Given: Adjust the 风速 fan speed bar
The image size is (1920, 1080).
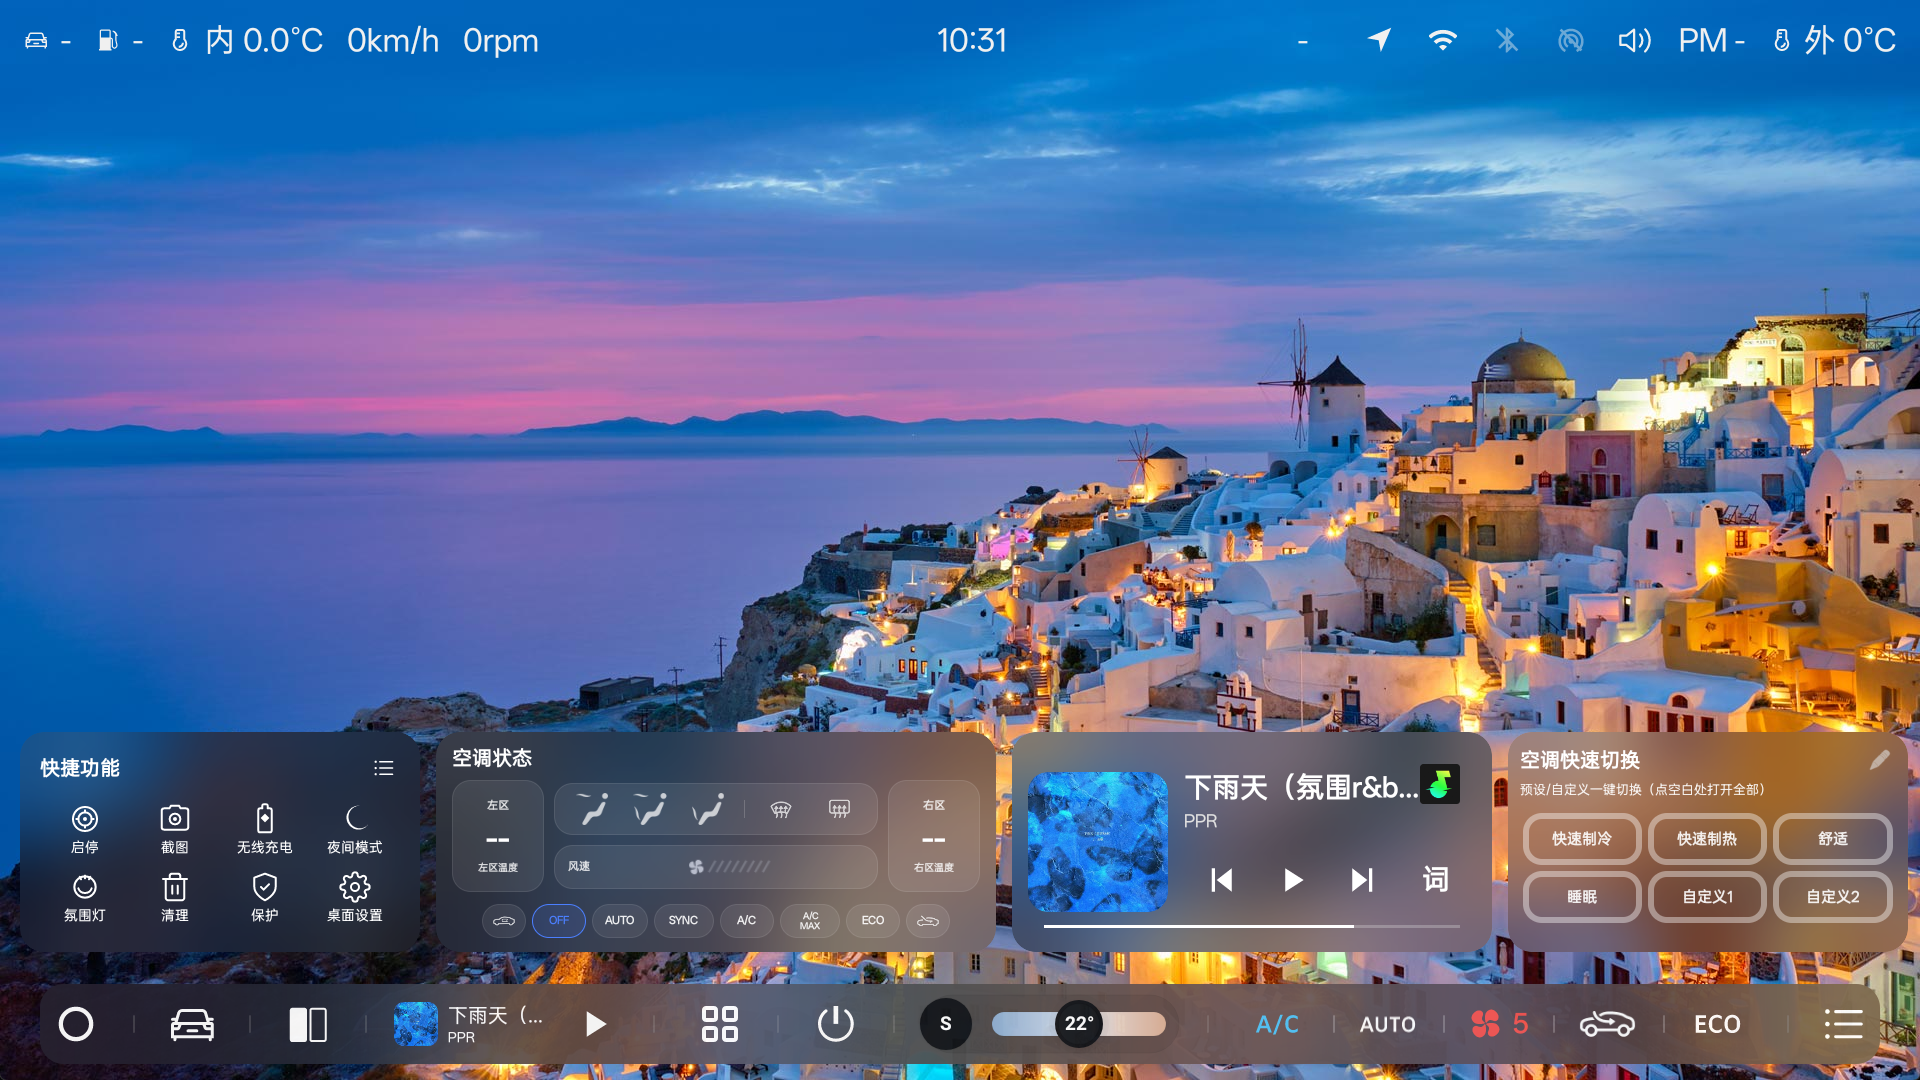Looking at the screenshot, I should pos(716,866).
